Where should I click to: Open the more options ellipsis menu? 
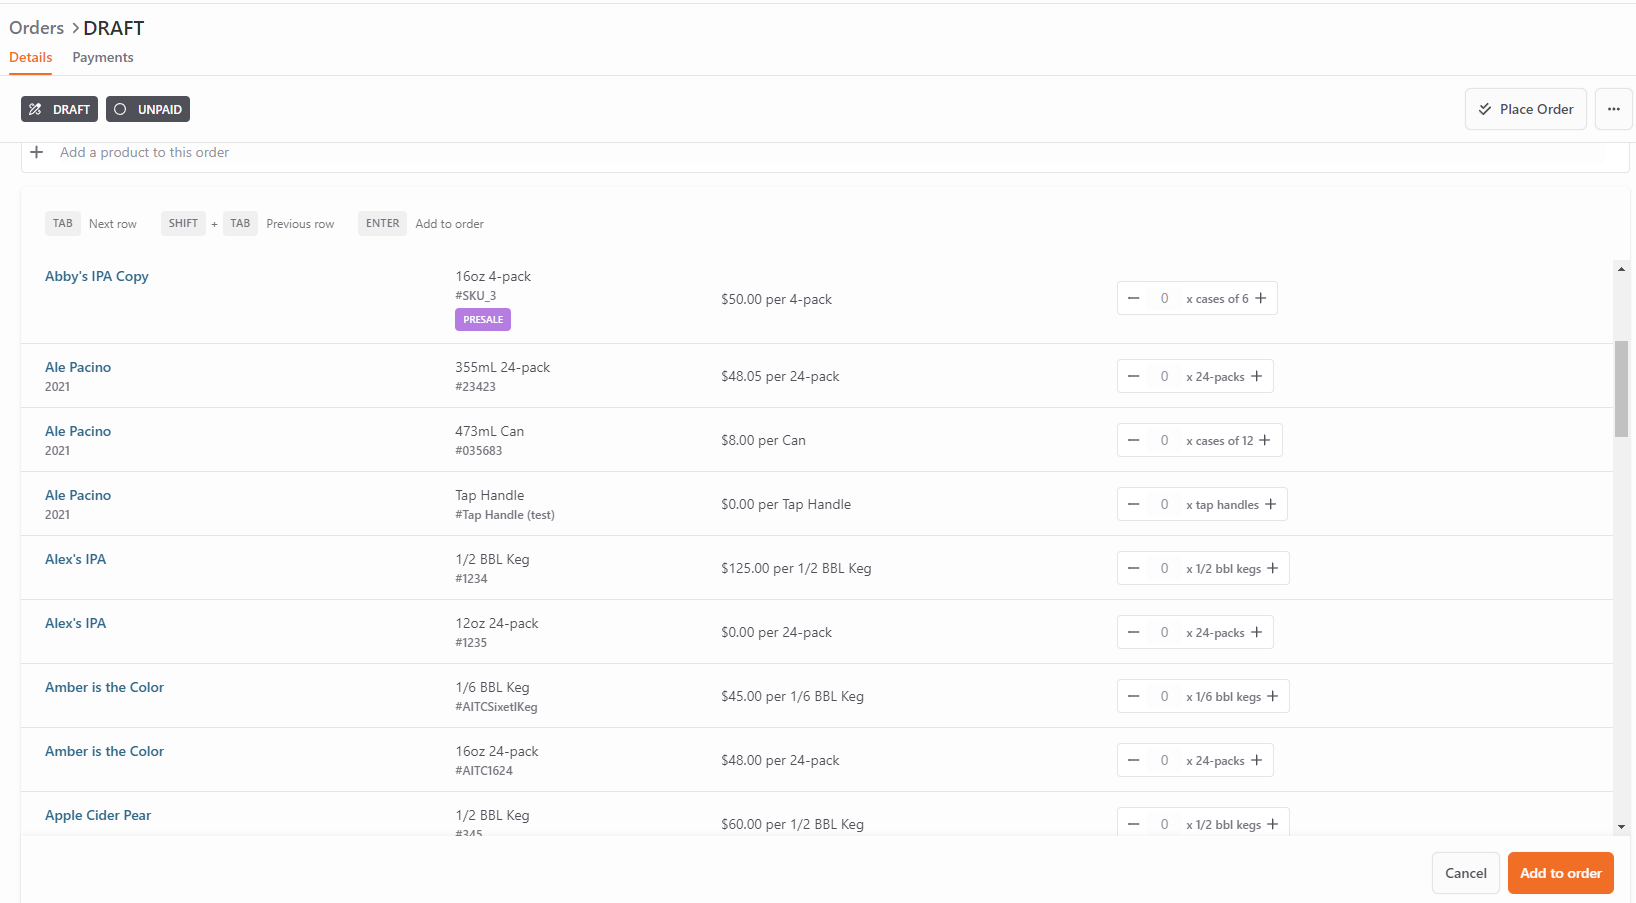point(1614,109)
